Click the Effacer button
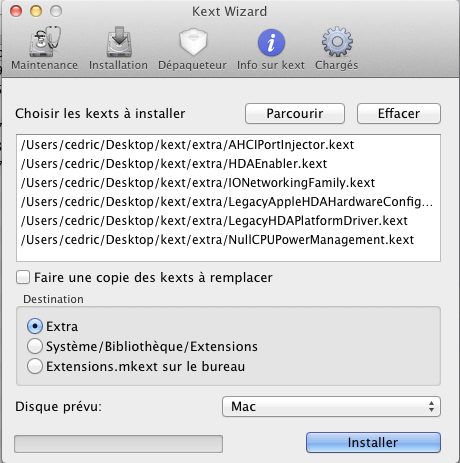This screenshot has height=463, width=460. coord(399,113)
